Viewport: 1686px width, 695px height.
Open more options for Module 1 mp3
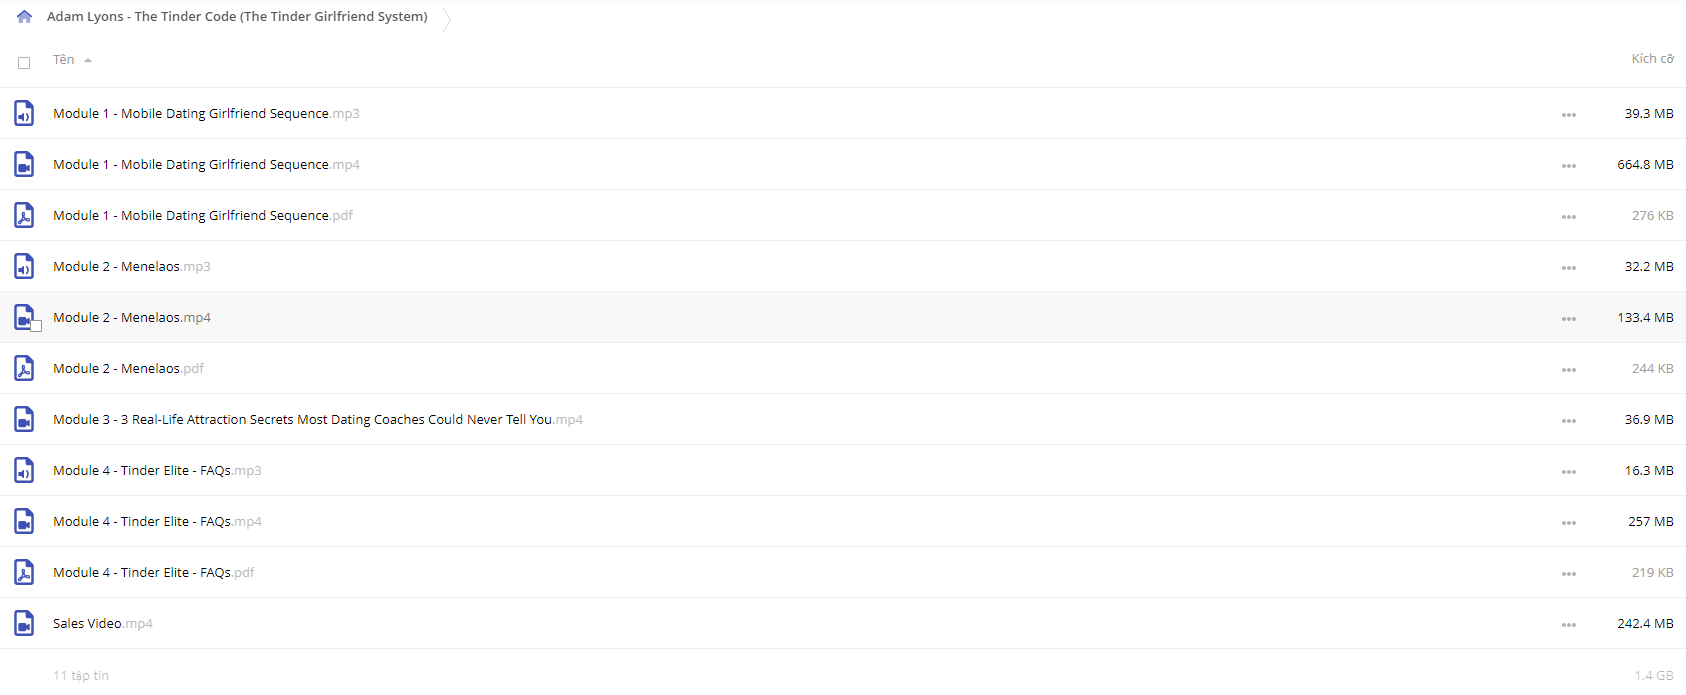[1568, 115]
